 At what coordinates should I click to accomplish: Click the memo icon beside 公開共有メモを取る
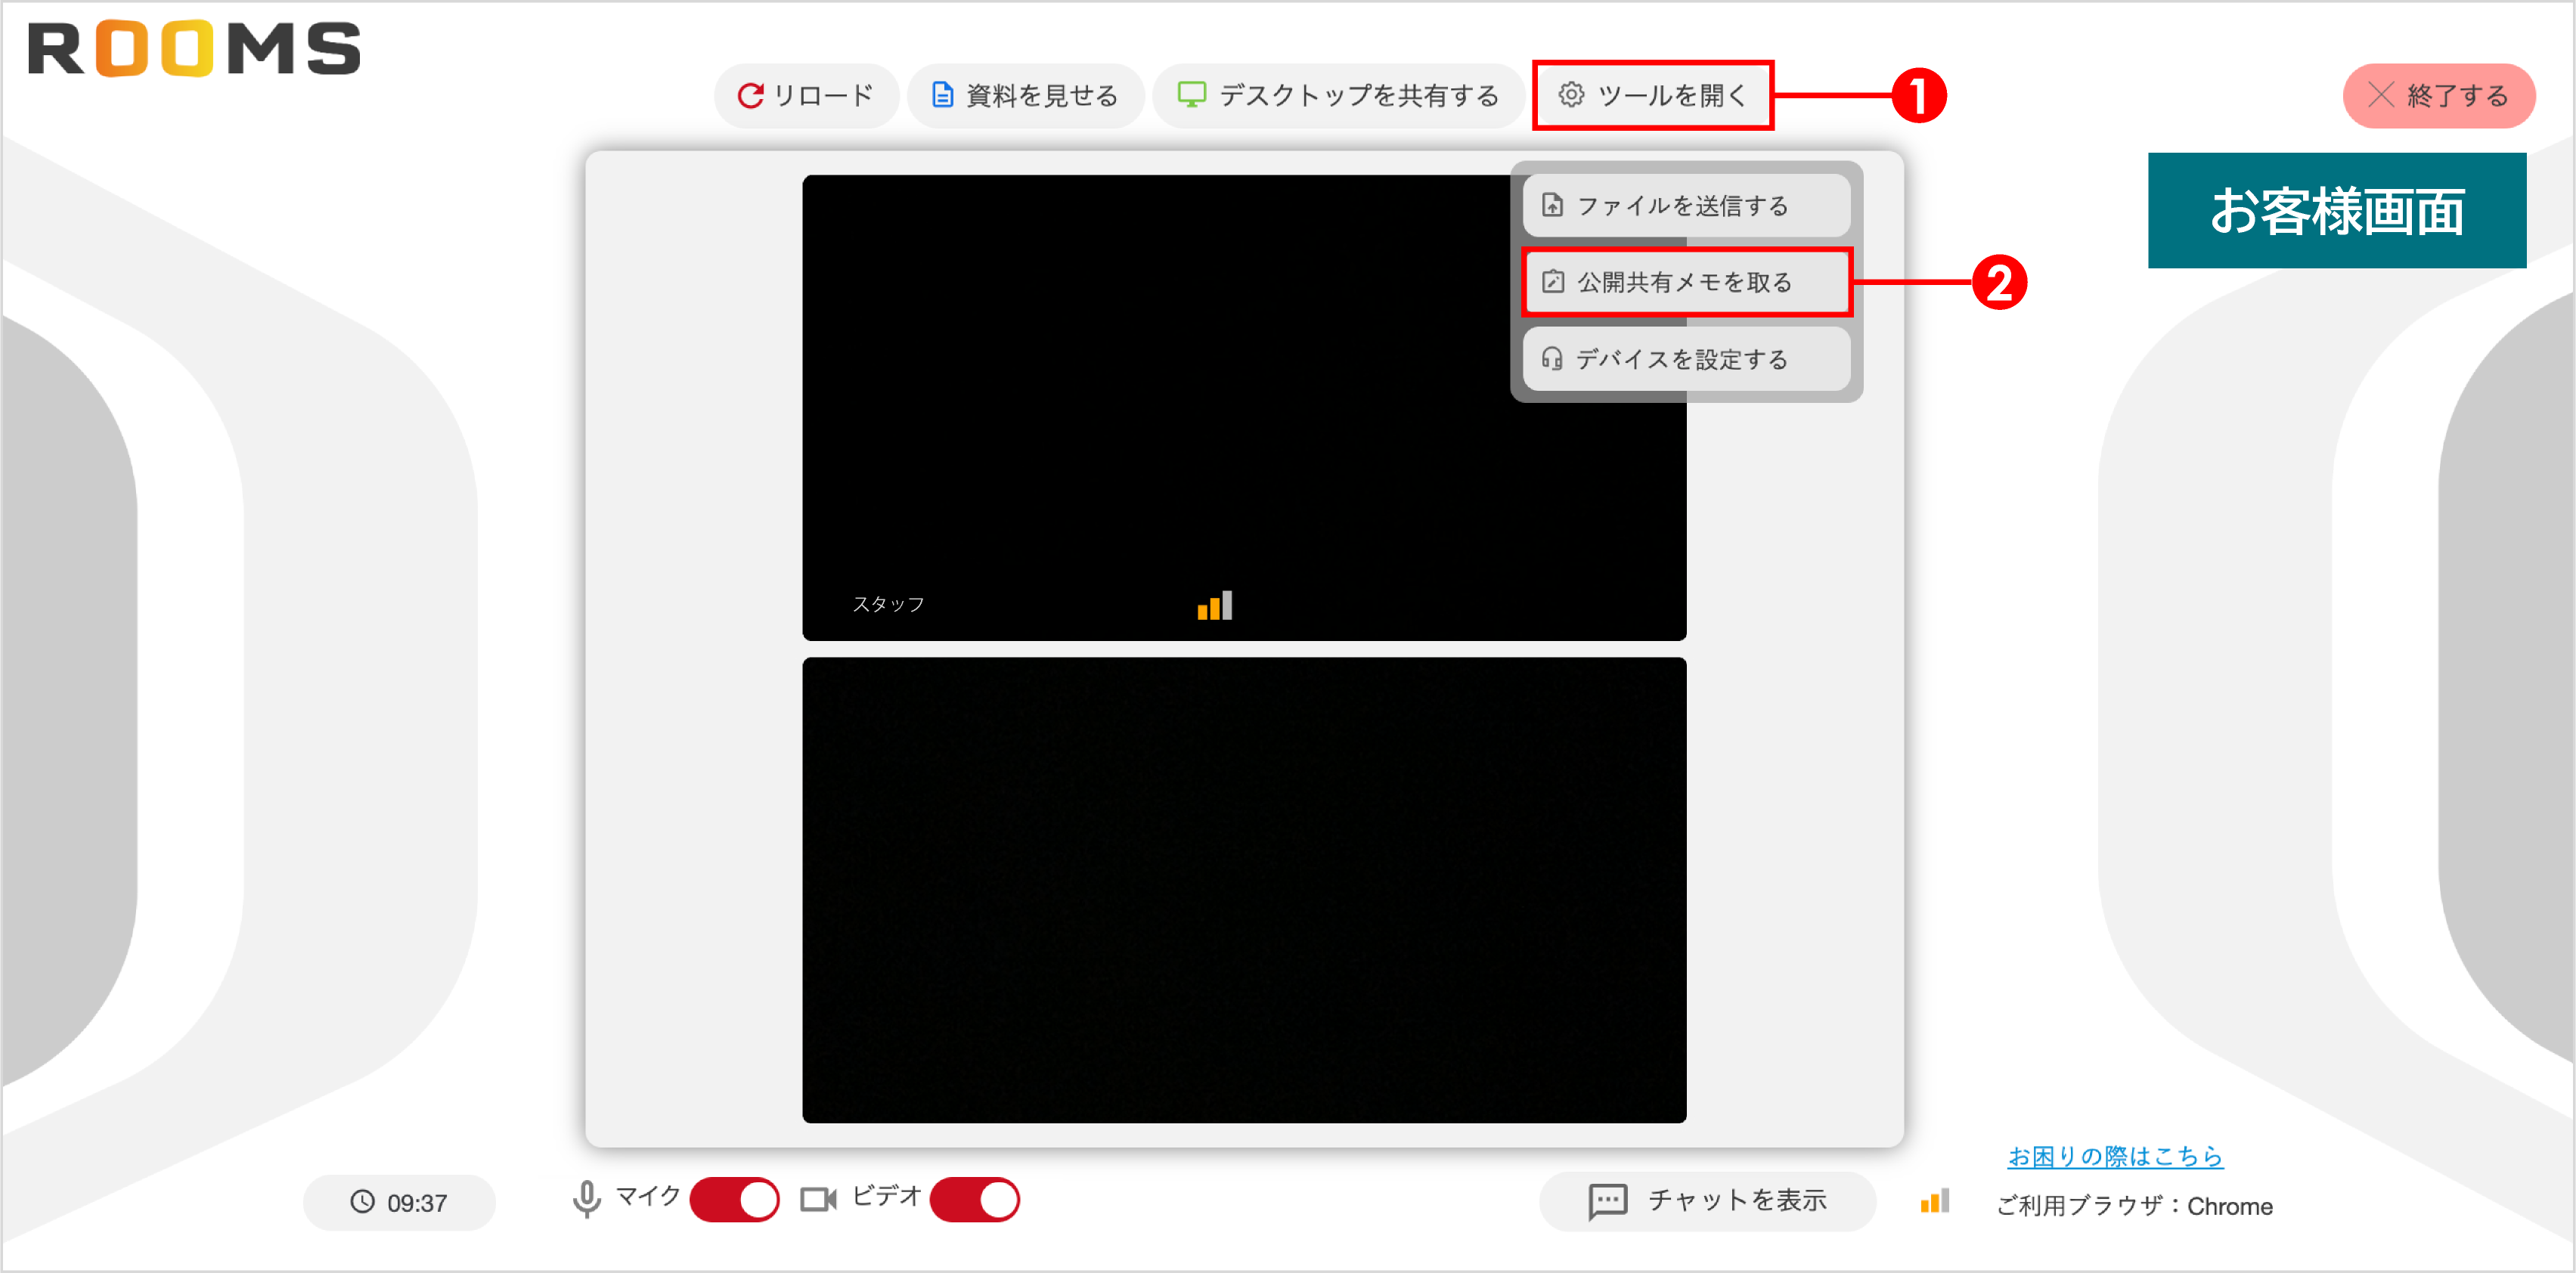1553,282
